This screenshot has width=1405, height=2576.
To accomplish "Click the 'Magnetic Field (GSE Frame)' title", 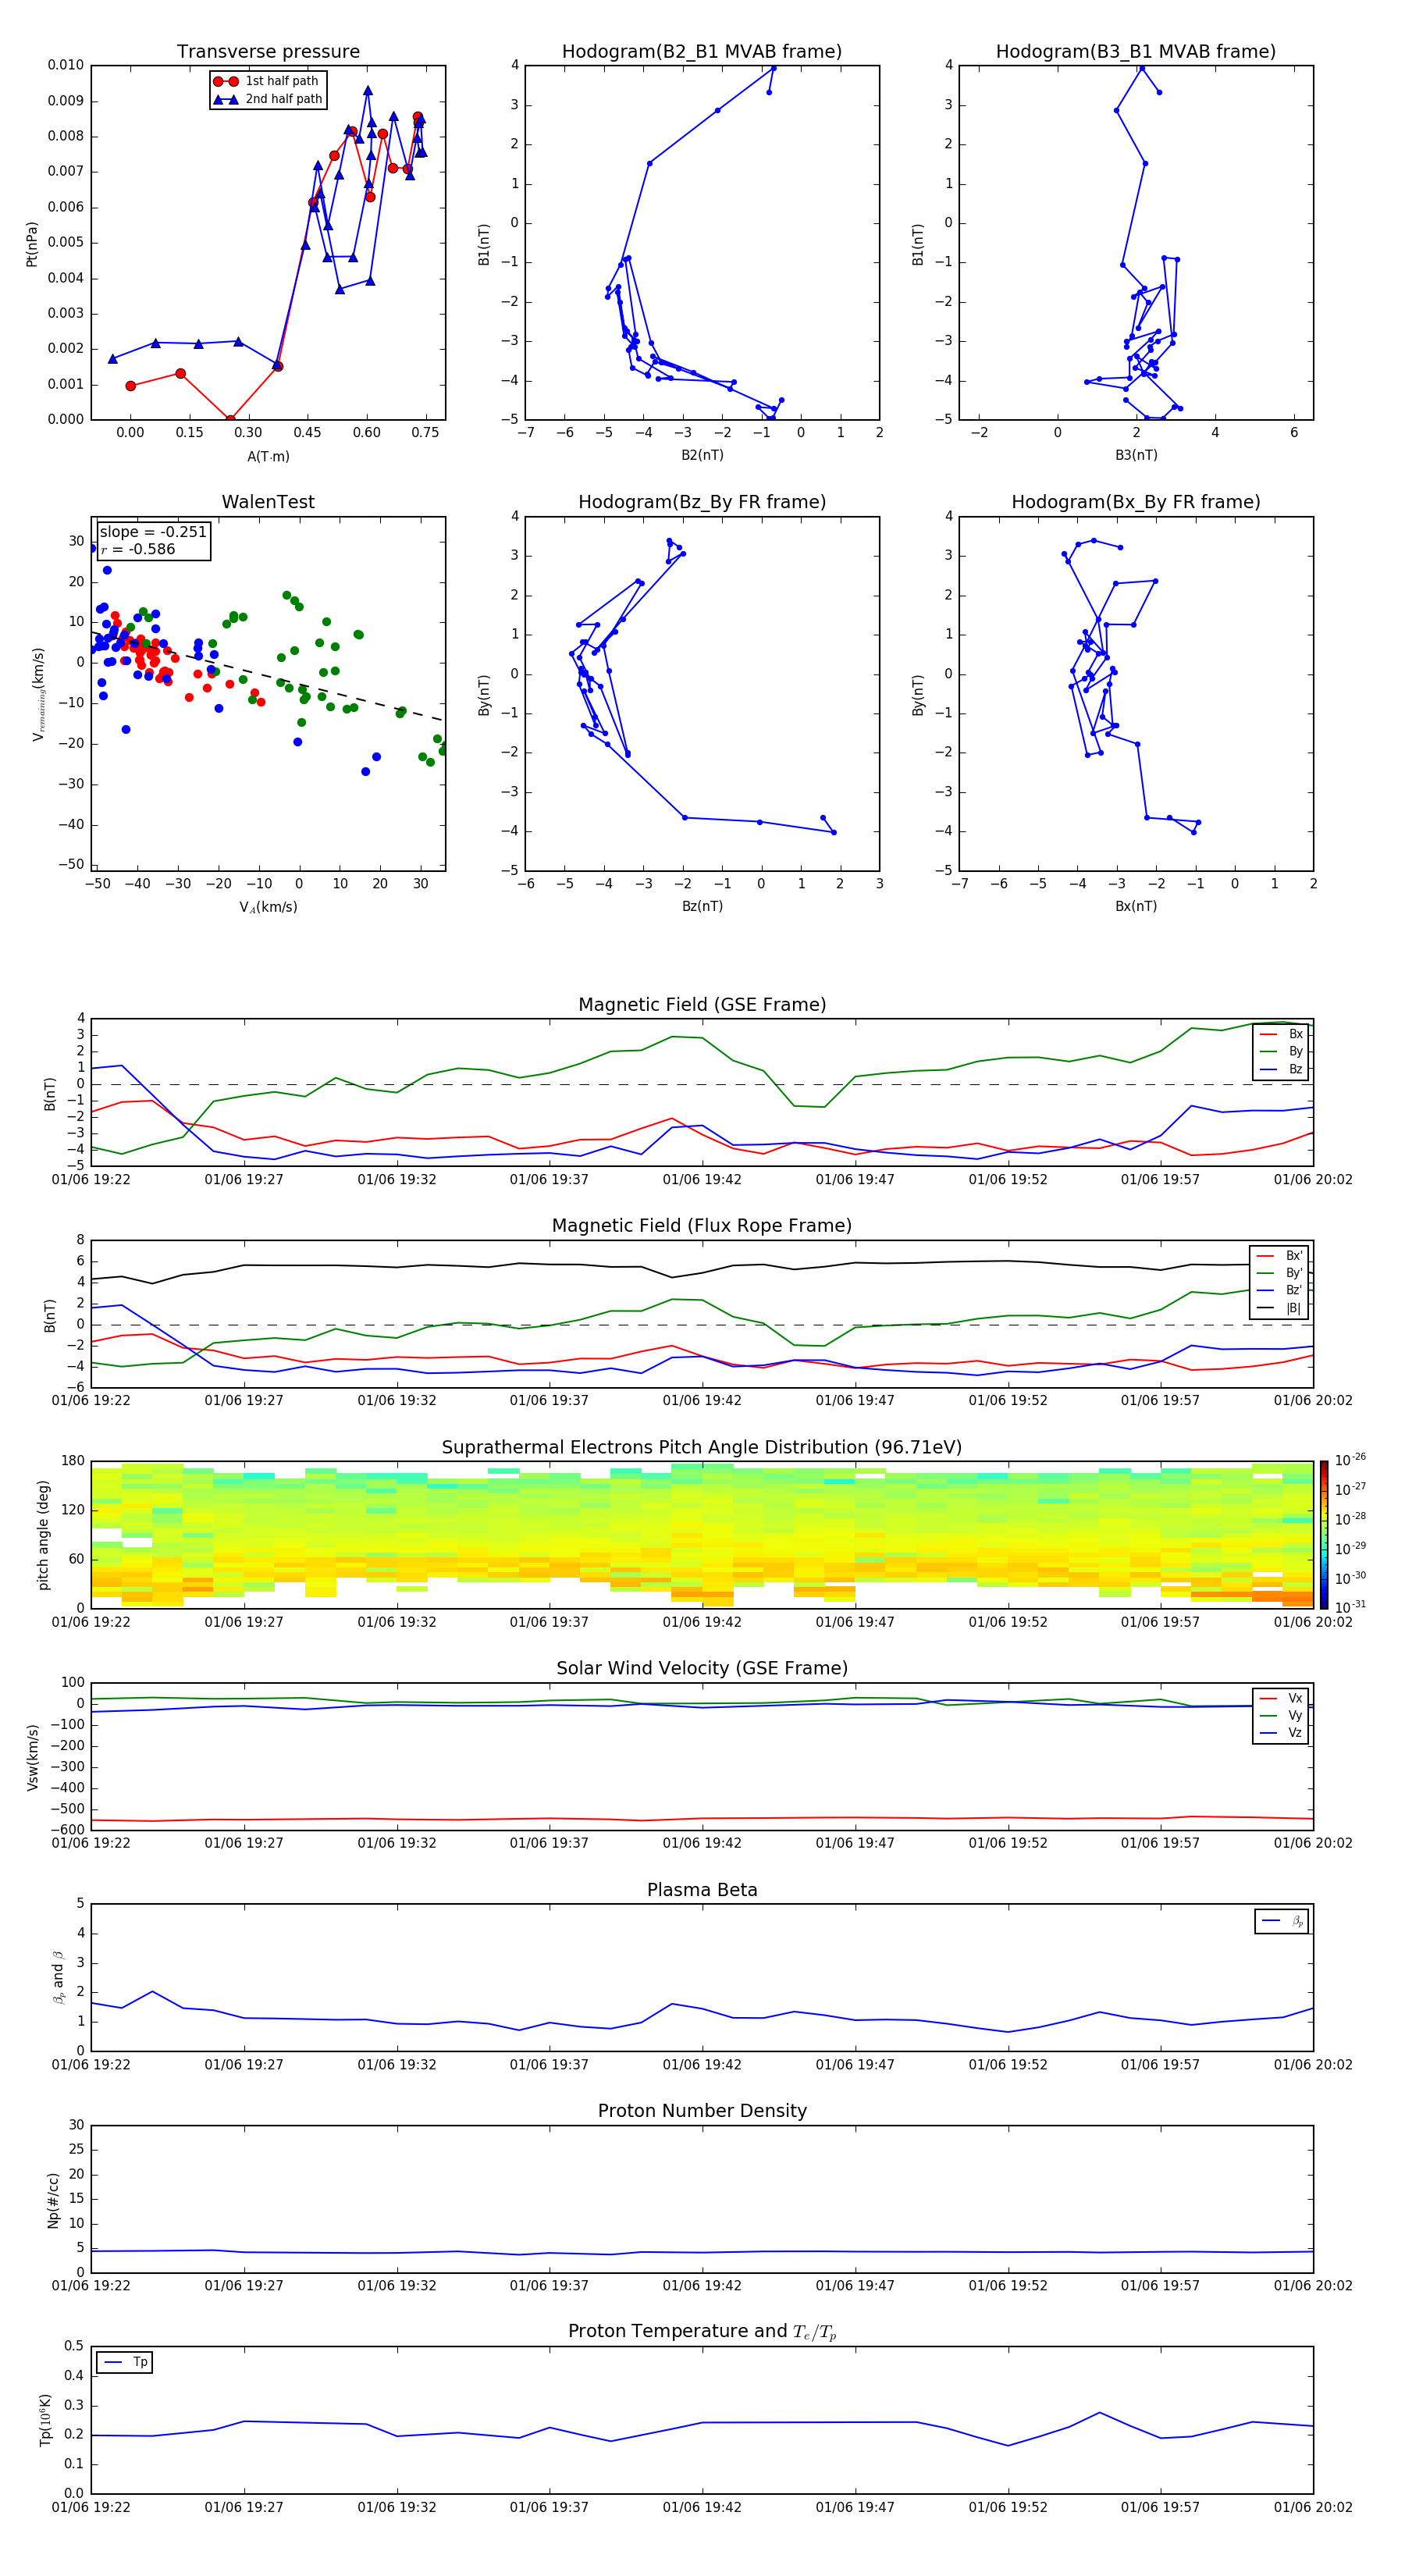I will (702, 1005).
